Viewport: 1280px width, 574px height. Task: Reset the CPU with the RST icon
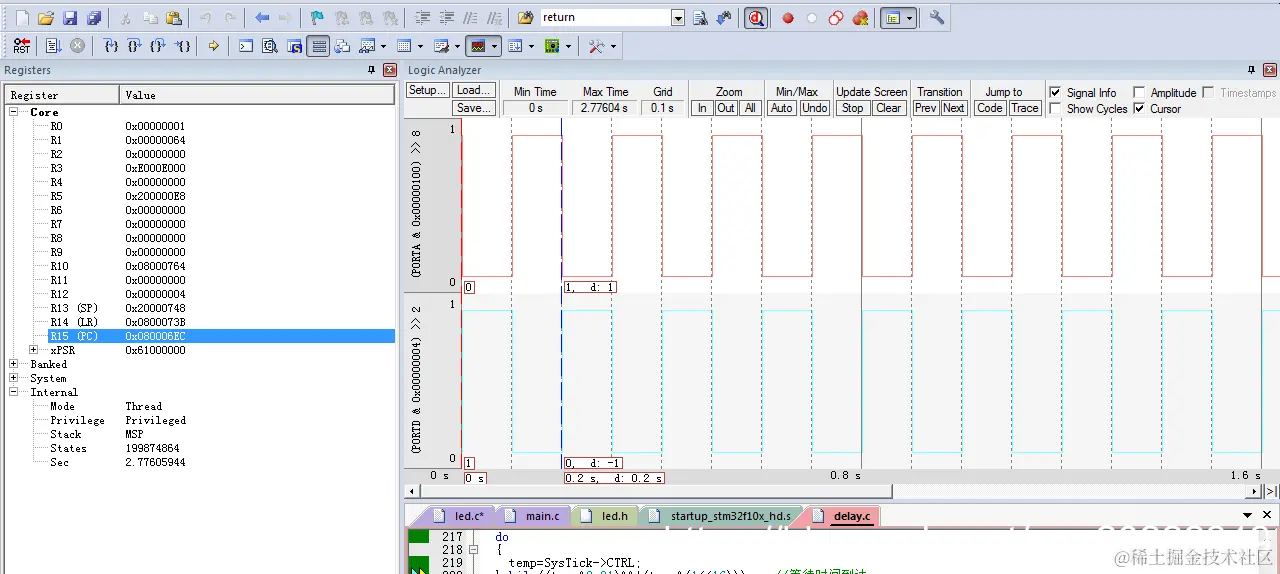click(x=22, y=46)
